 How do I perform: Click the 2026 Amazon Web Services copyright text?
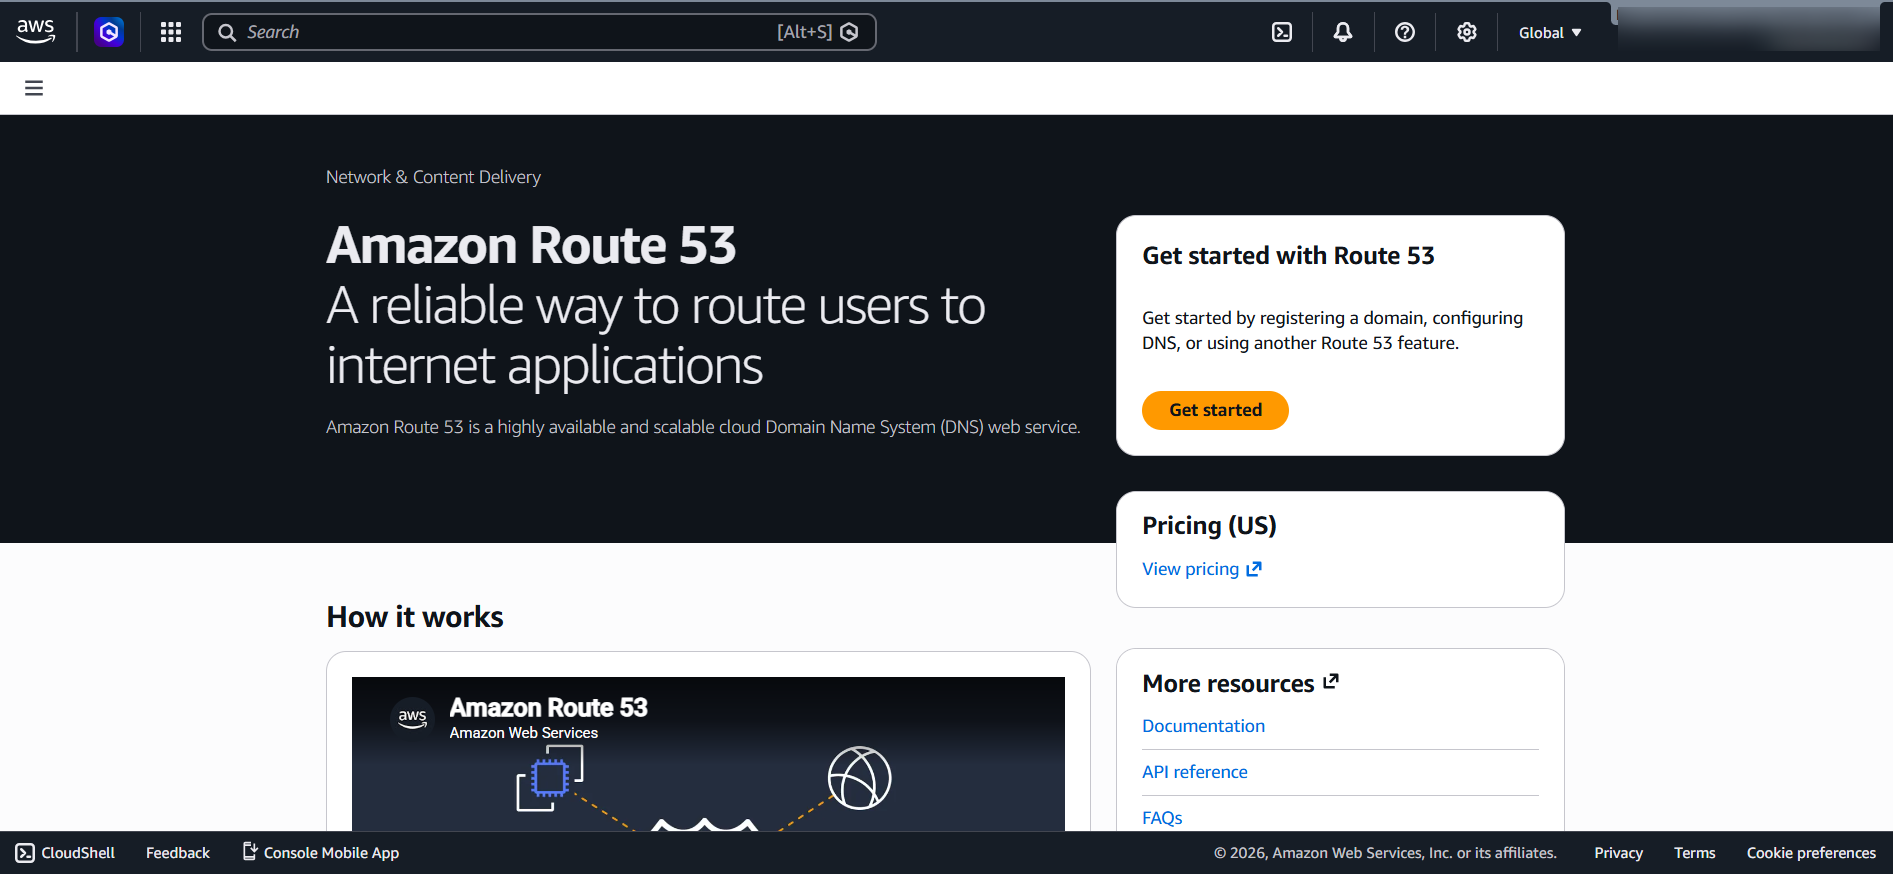(1385, 853)
